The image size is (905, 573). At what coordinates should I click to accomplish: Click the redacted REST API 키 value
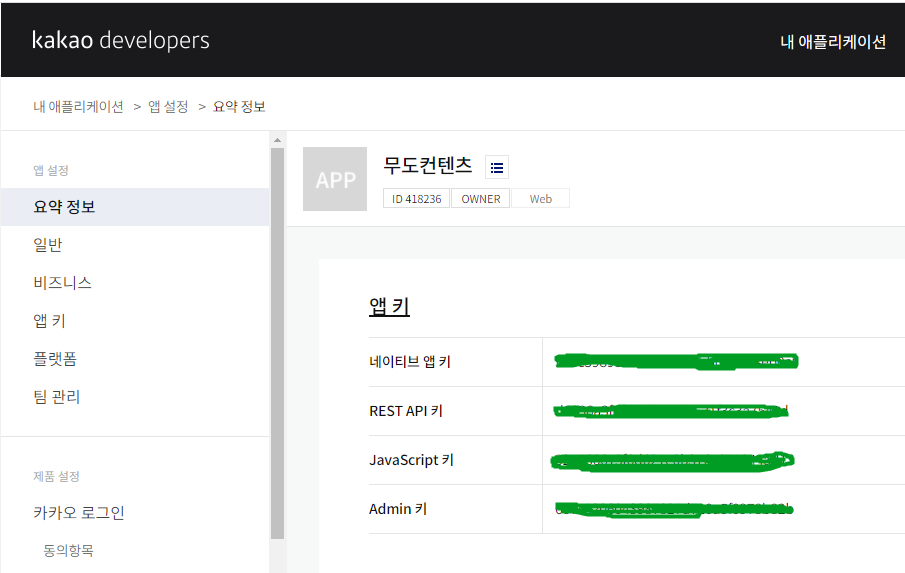(x=671, y=411)
